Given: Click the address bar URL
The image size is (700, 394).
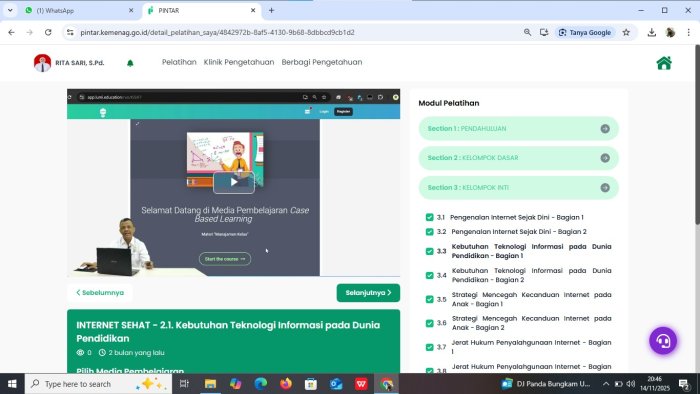Looking at the screenshot, I should [x=217, y=32].
